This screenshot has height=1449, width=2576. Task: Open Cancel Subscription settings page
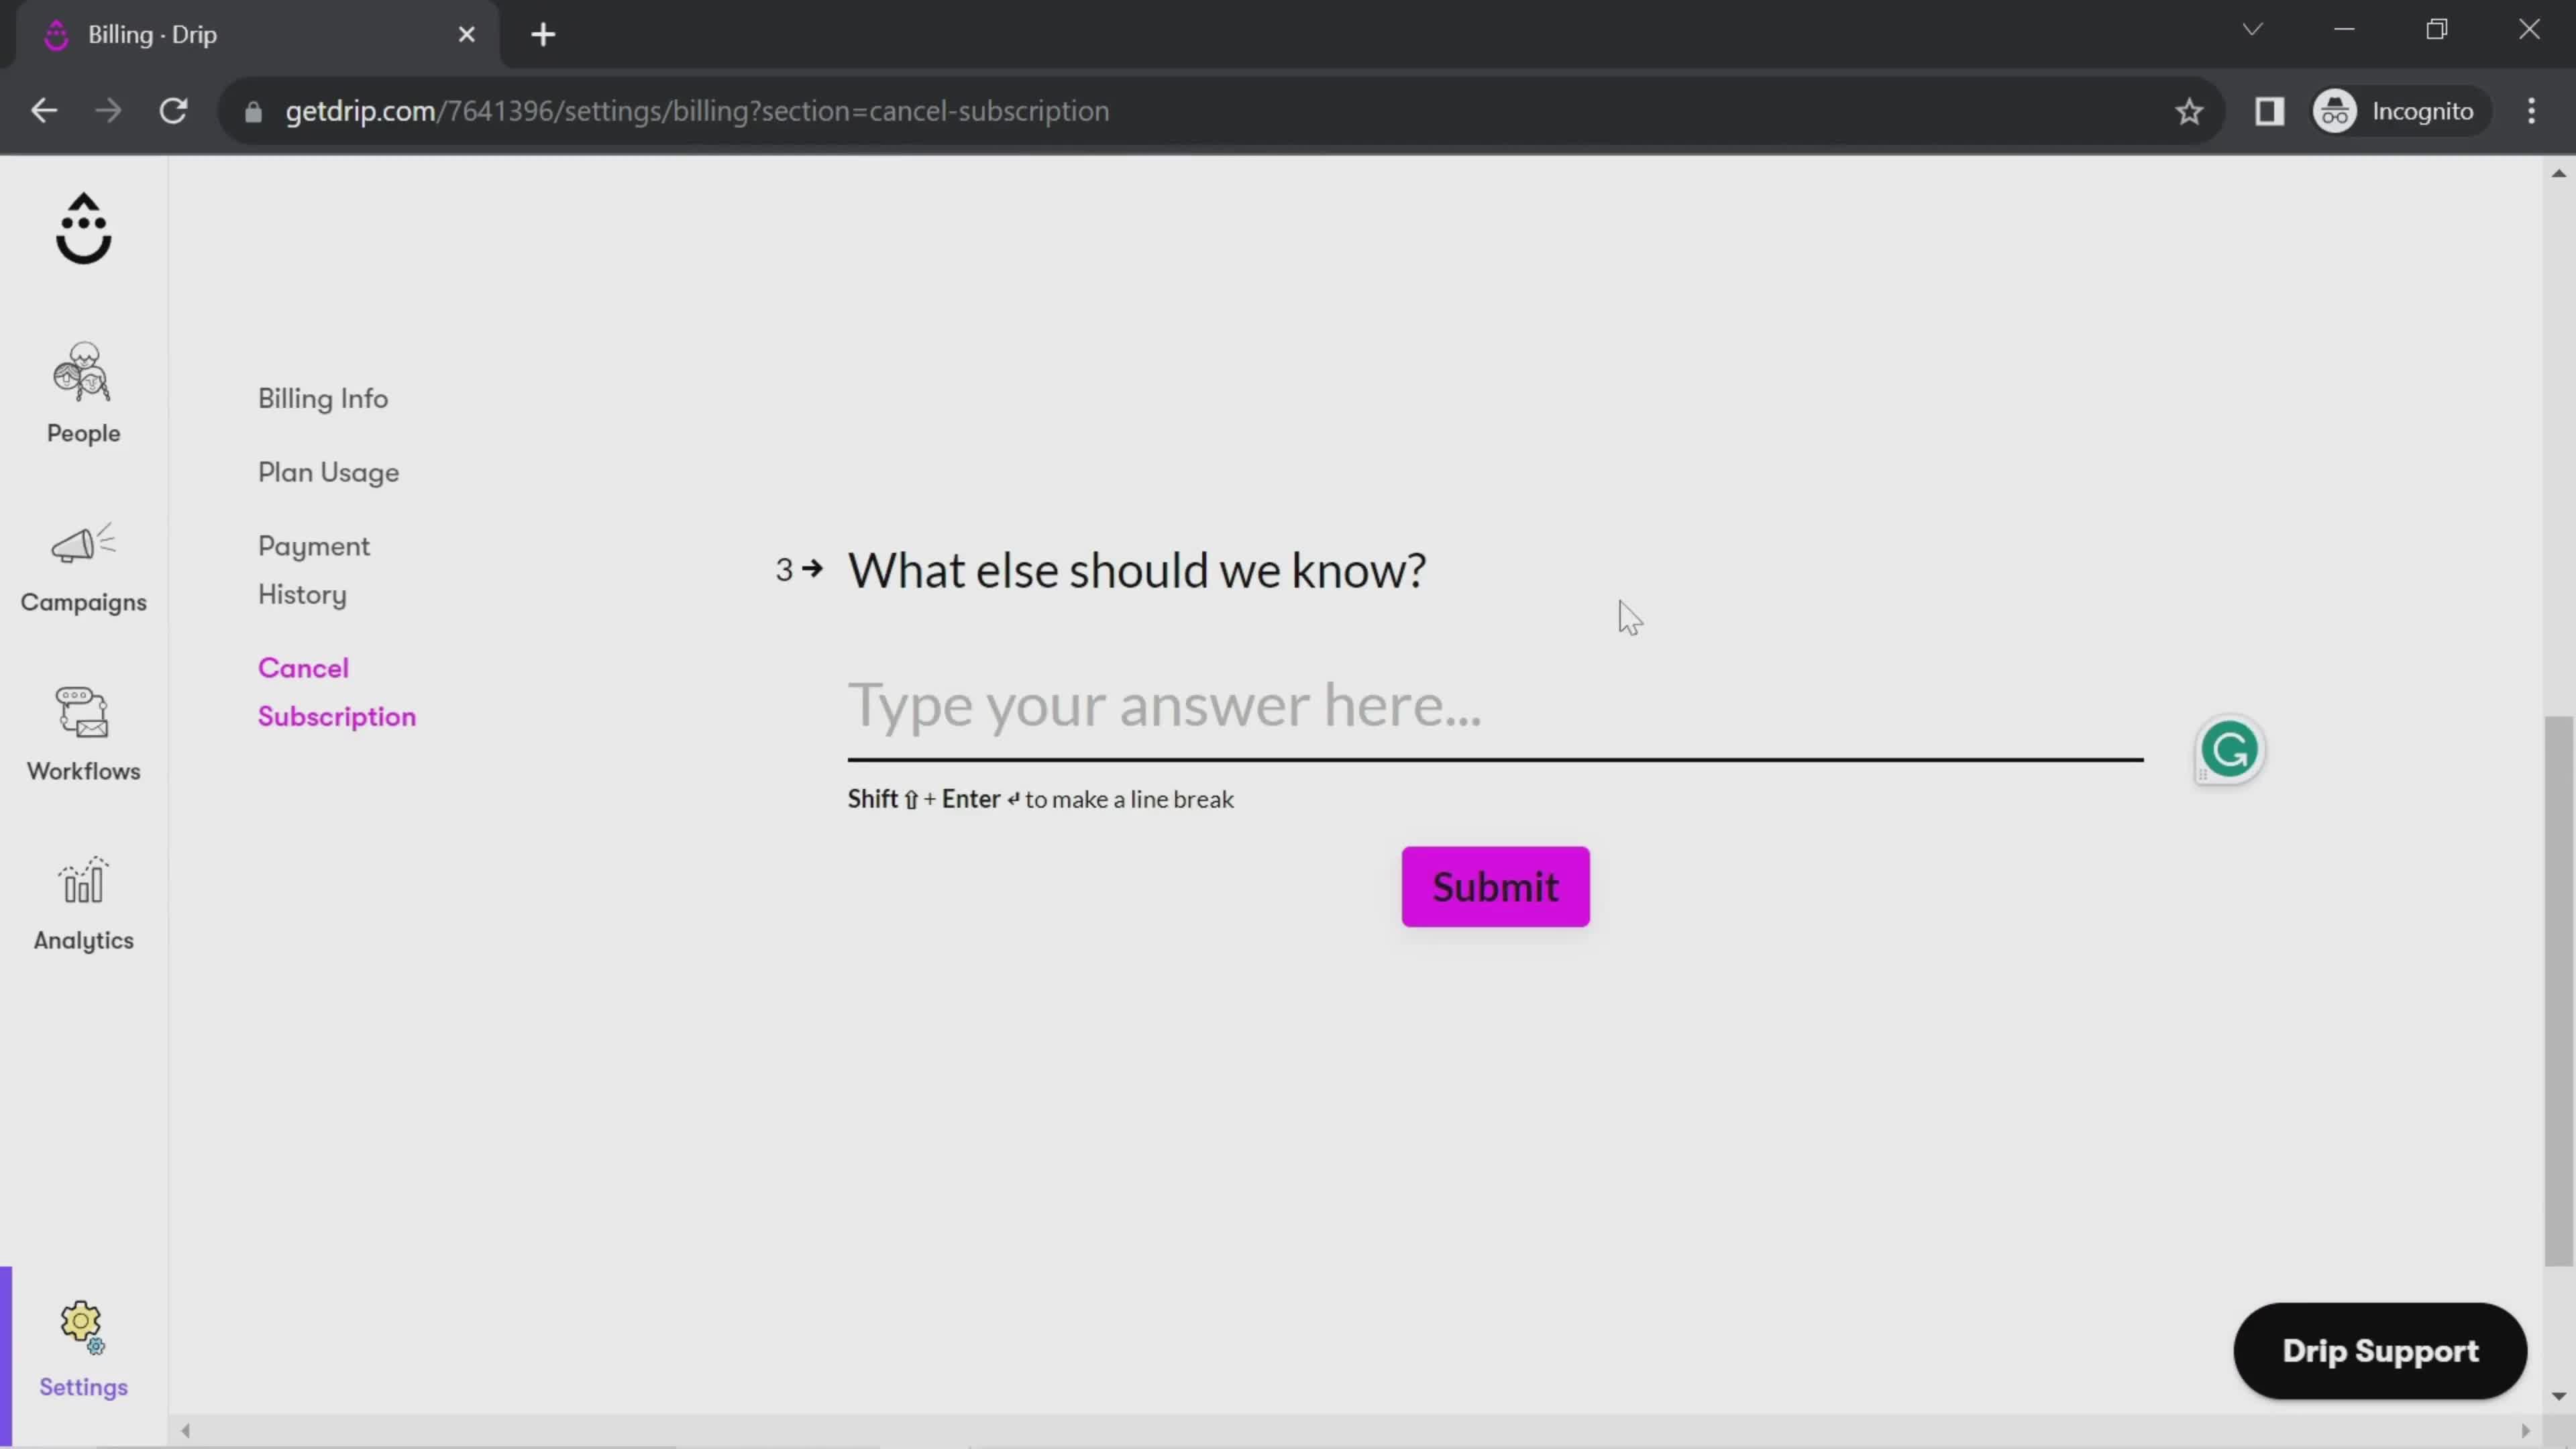click(339, 692)
